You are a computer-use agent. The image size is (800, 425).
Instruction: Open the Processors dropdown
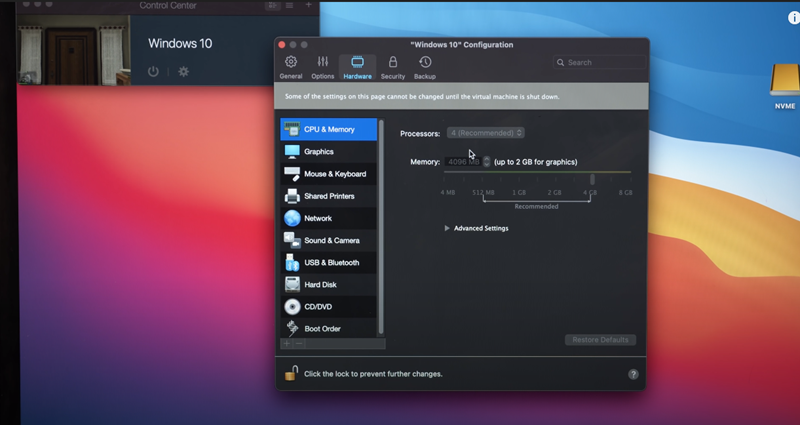(486, 133)
